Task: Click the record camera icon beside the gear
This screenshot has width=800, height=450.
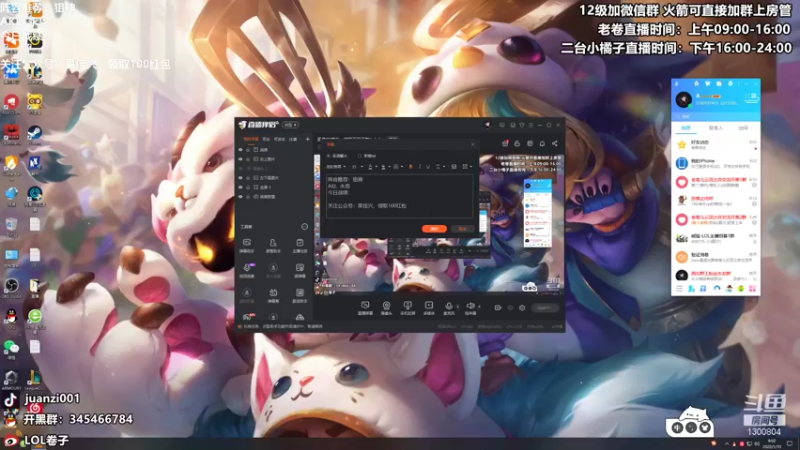Action: point(498,308)
